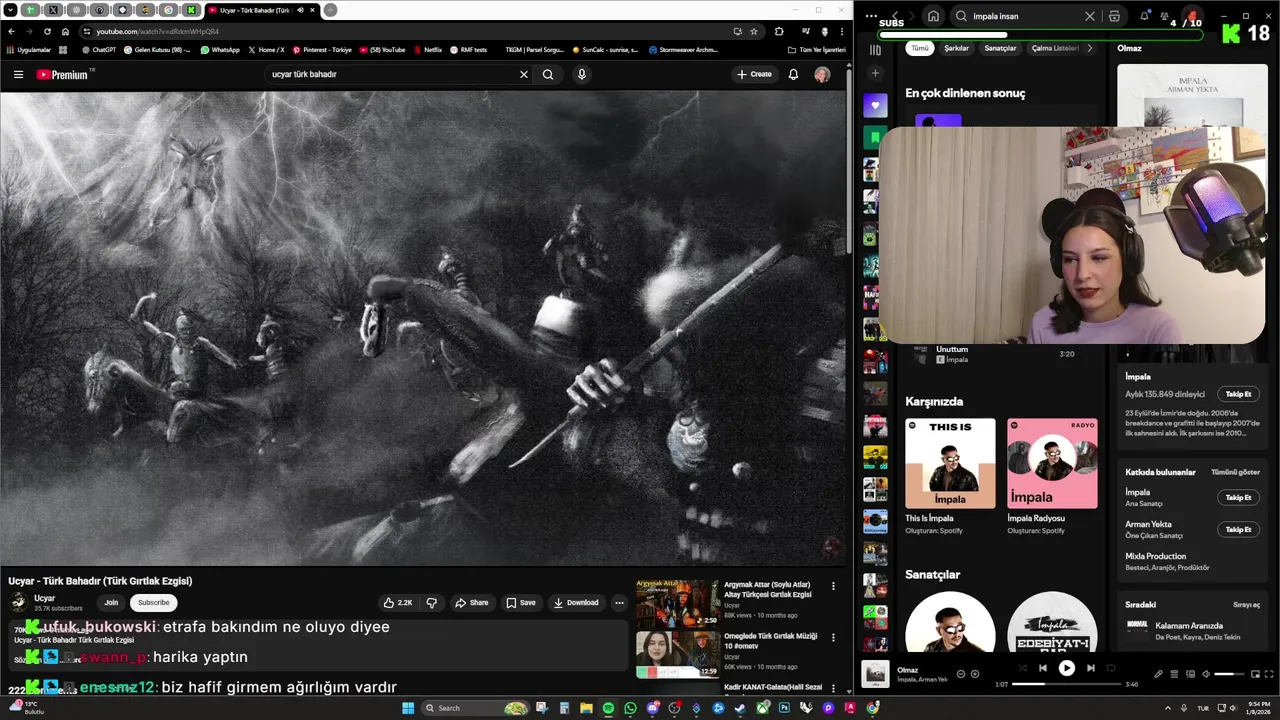Screen dimensions: 1280x720
Task: Open Spotify notifications bell
Action: (1145, 16)
